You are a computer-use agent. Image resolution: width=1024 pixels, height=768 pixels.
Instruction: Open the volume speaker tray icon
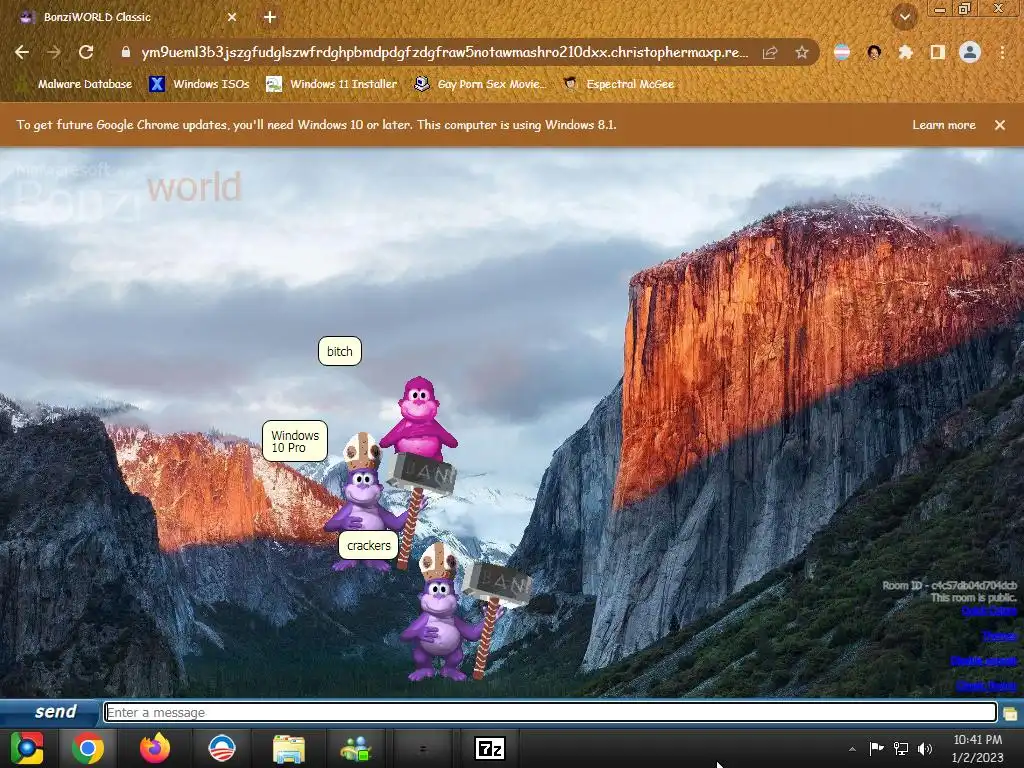pos(925,748)
